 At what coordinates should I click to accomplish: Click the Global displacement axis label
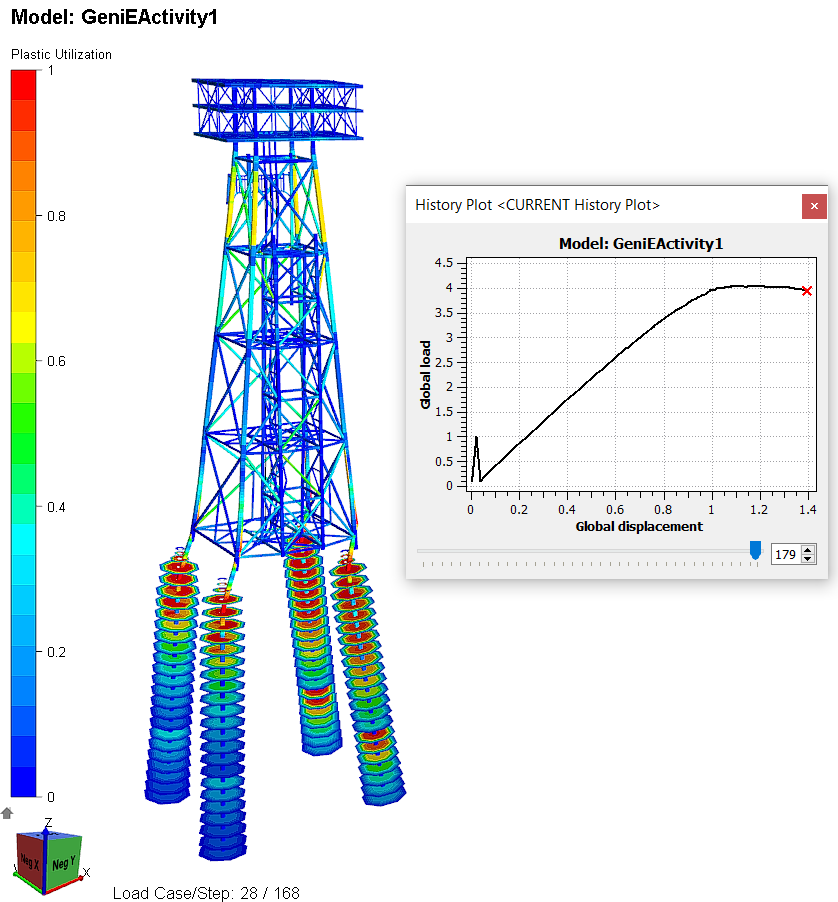pyautogui.click(x=638, y=526)
